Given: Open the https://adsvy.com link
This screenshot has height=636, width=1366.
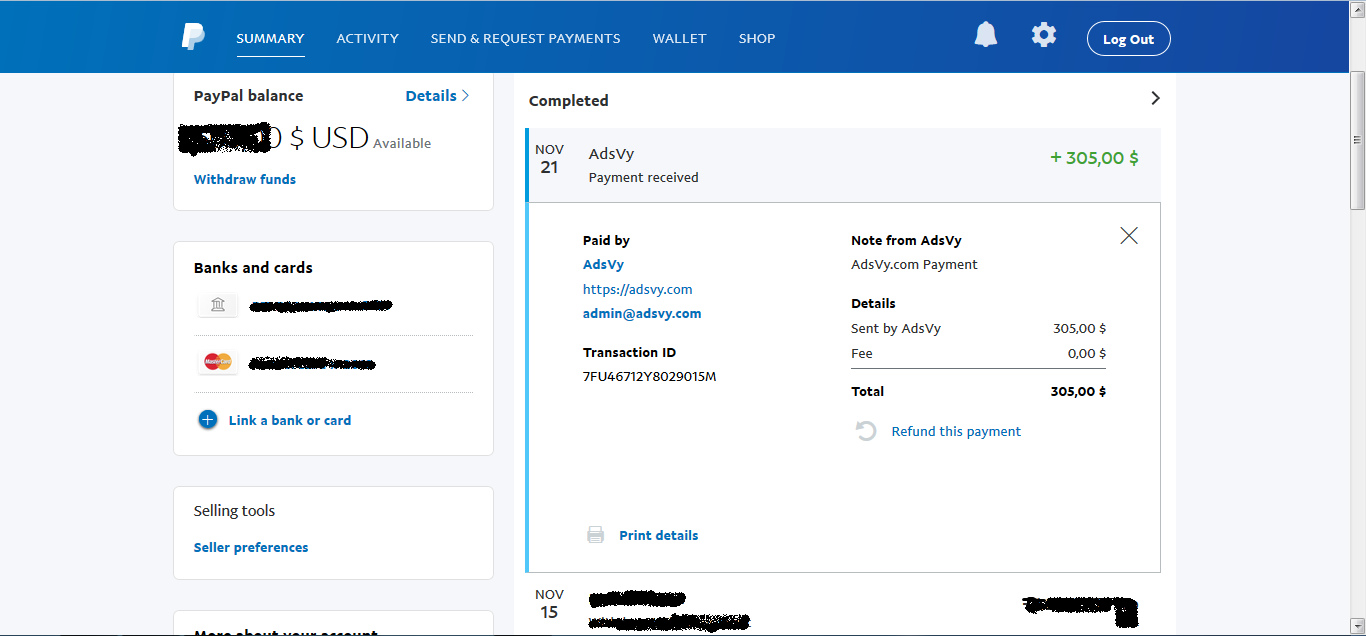Looking at the screenshot, I should [x=638, y=289].
